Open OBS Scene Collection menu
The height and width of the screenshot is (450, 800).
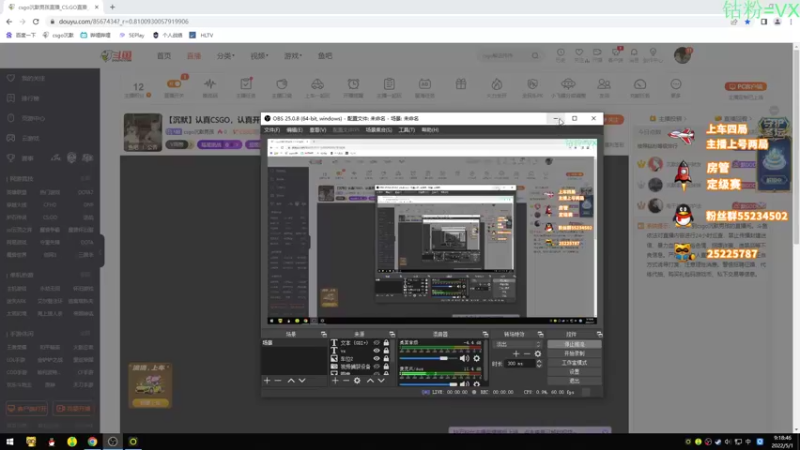tap(379, 130)
